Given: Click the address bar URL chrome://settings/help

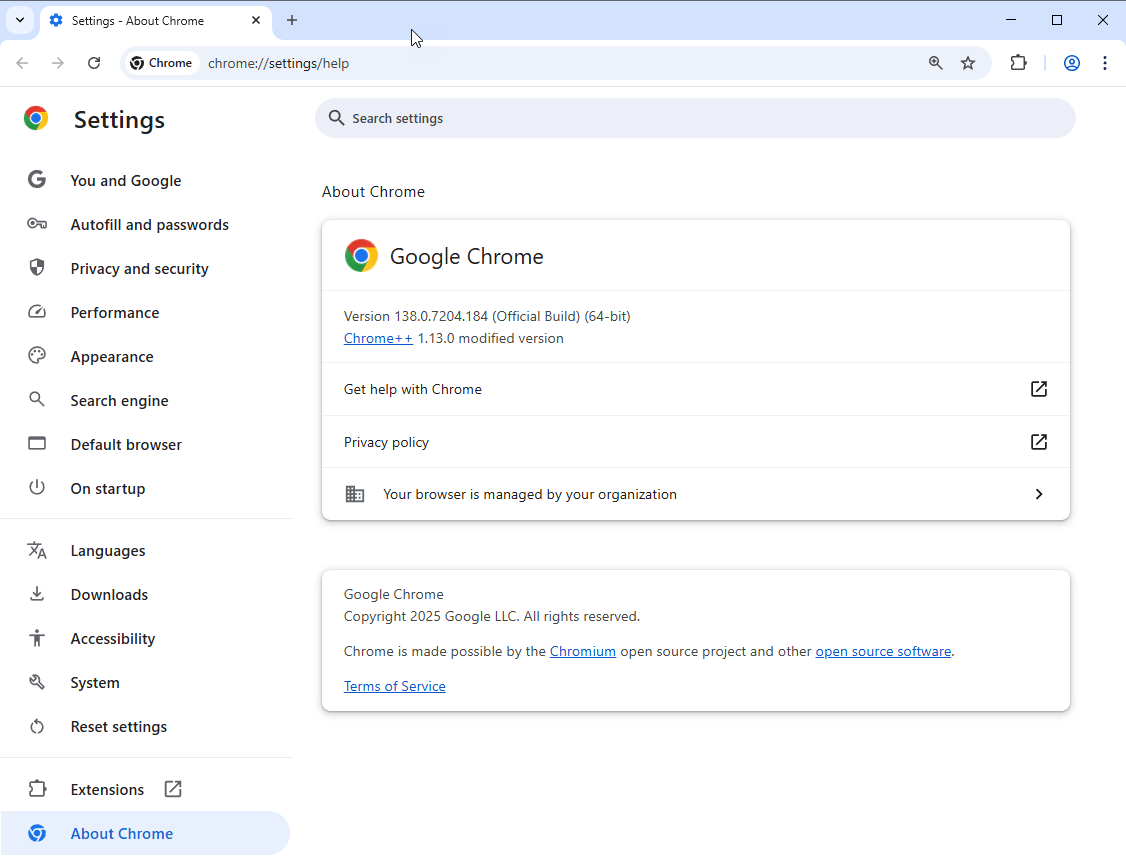Looking at the screenshot, I should (x=279, y=63).
